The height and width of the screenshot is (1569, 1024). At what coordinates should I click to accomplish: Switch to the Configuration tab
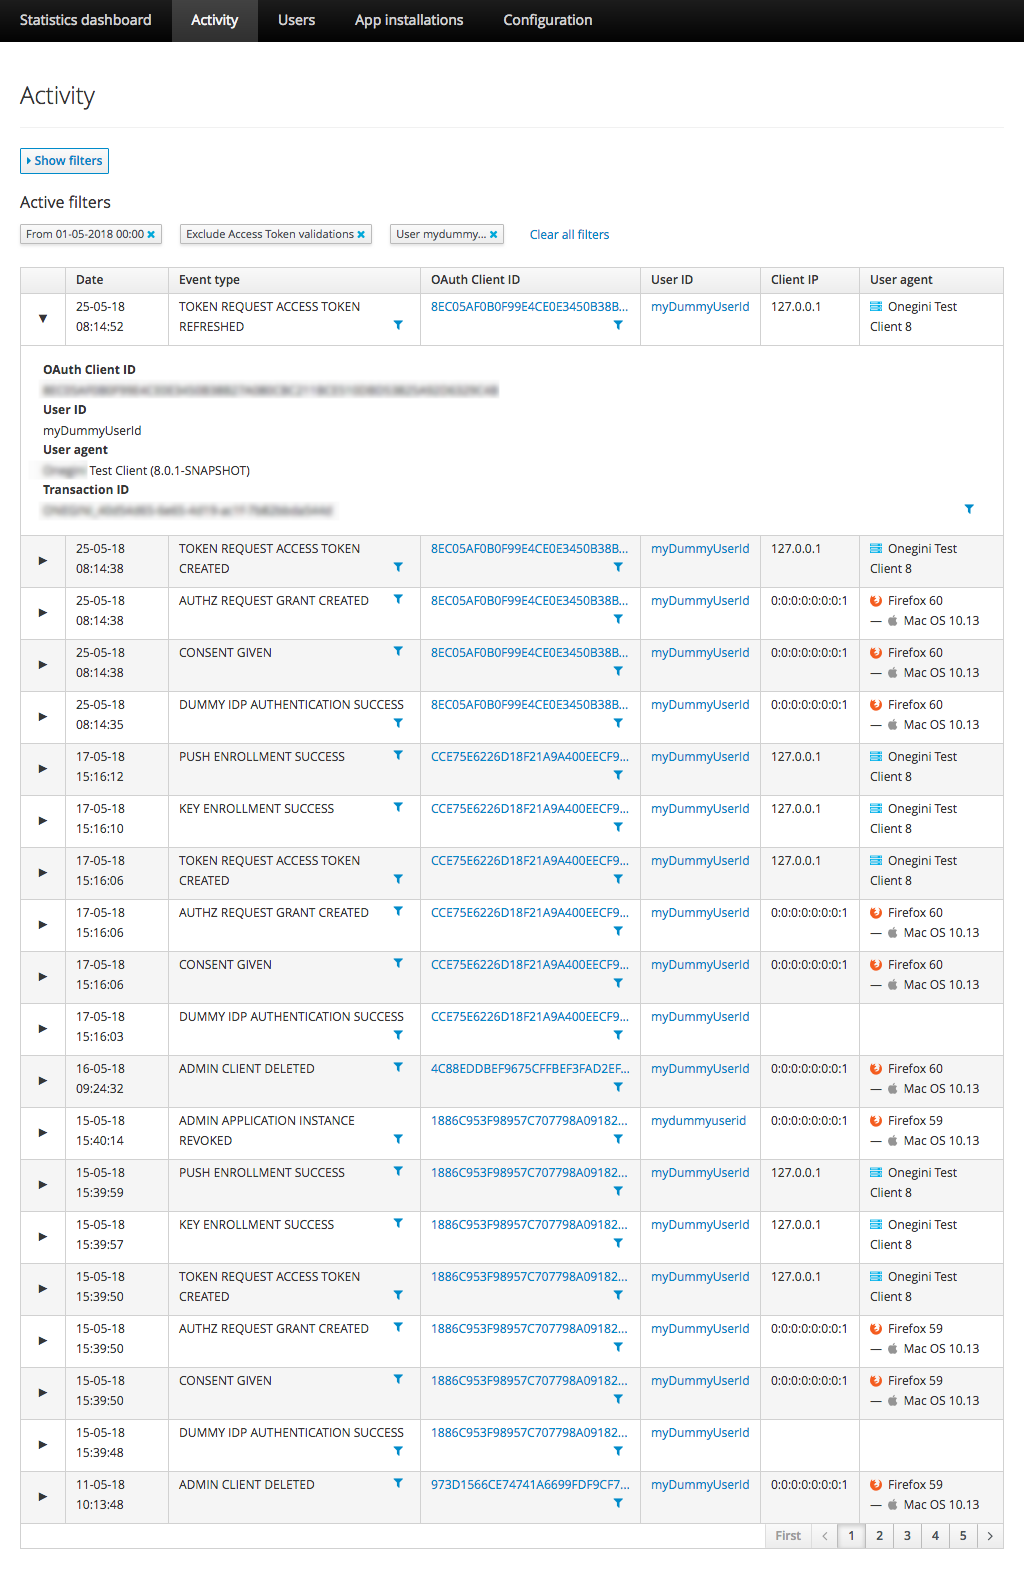(548, 20)
